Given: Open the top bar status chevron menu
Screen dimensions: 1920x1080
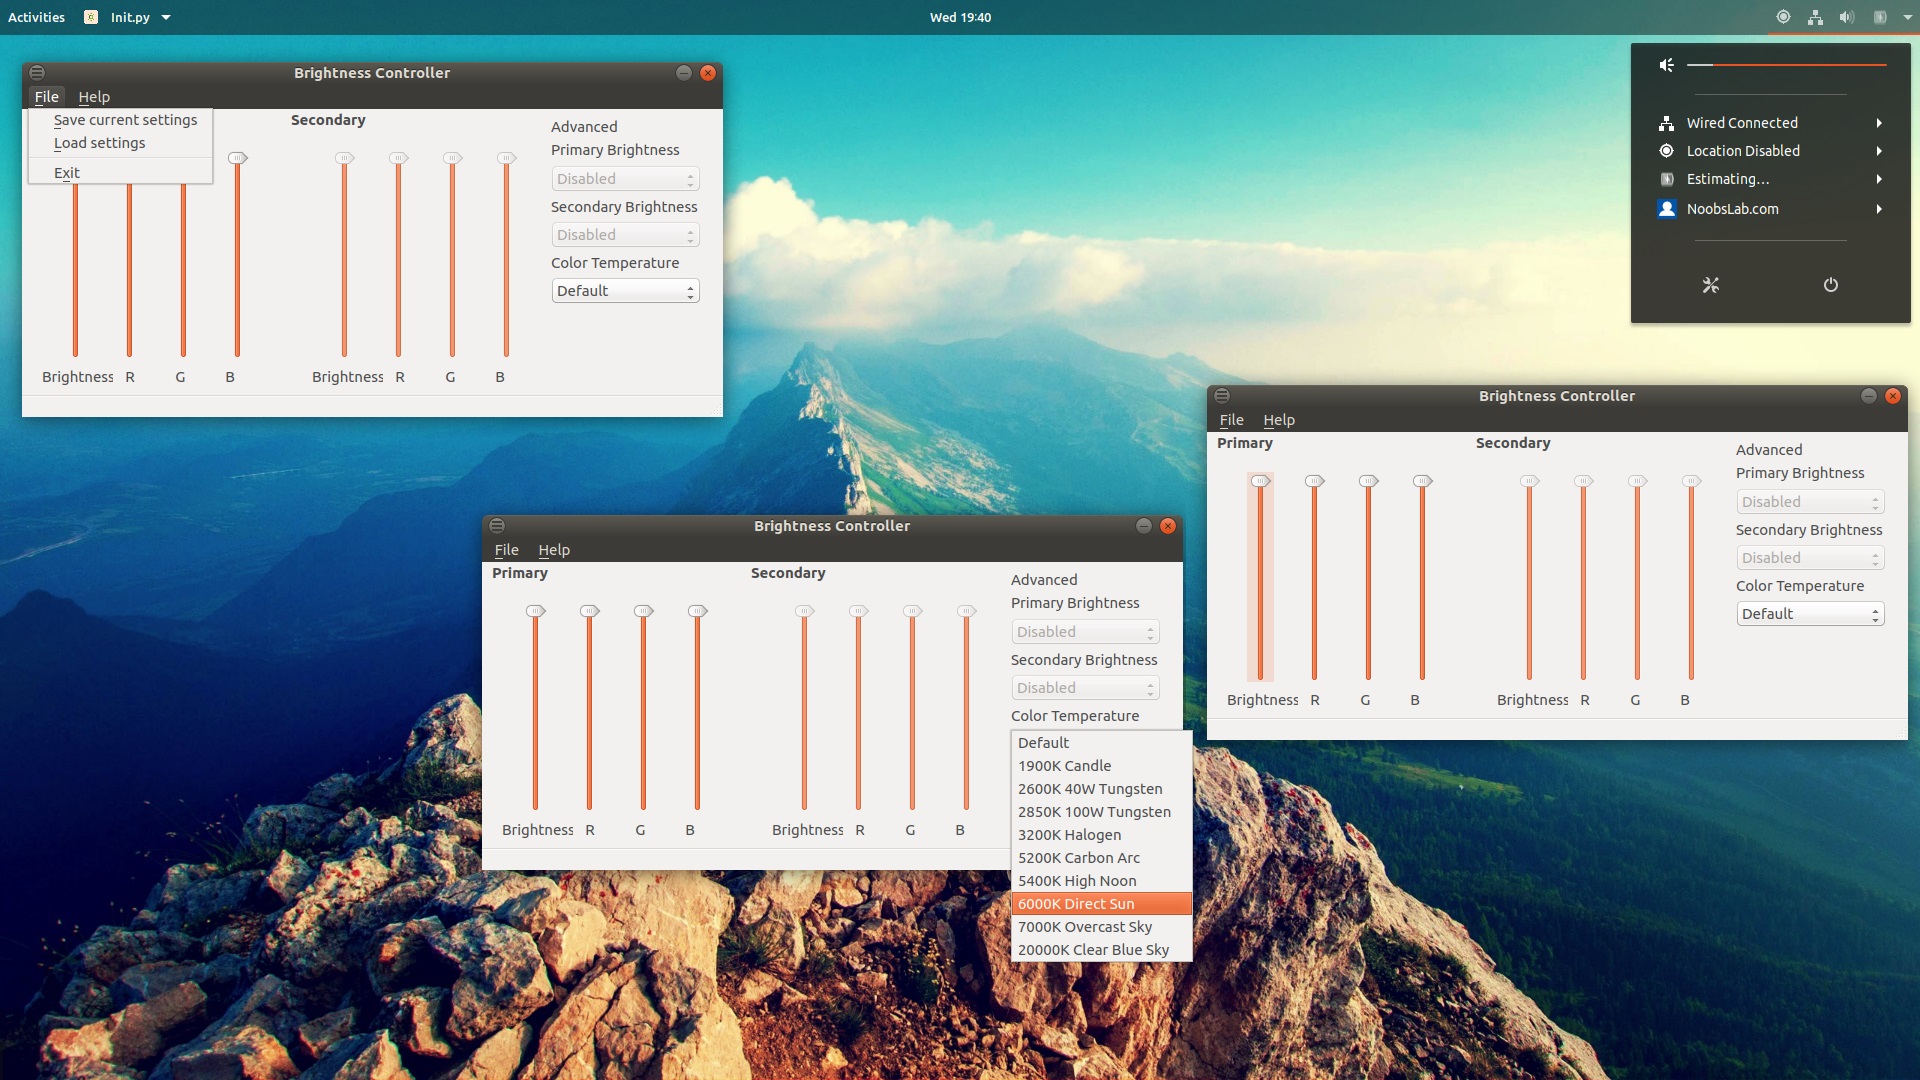Looking at the screenshot, I should pos(1907,17).
